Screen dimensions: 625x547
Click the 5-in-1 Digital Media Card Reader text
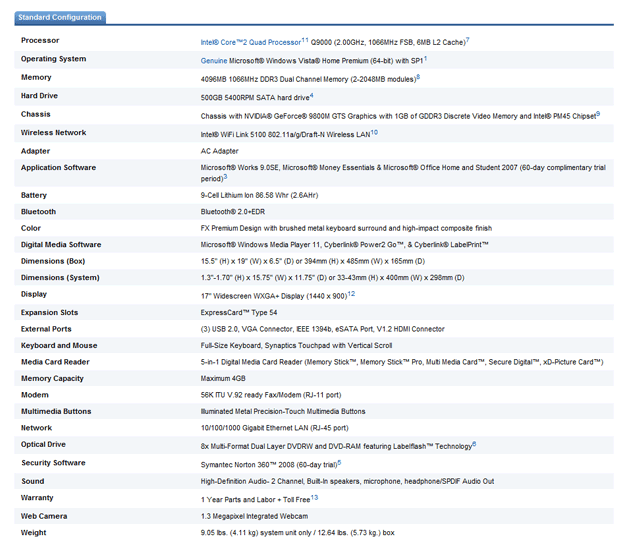coord(402,362)
